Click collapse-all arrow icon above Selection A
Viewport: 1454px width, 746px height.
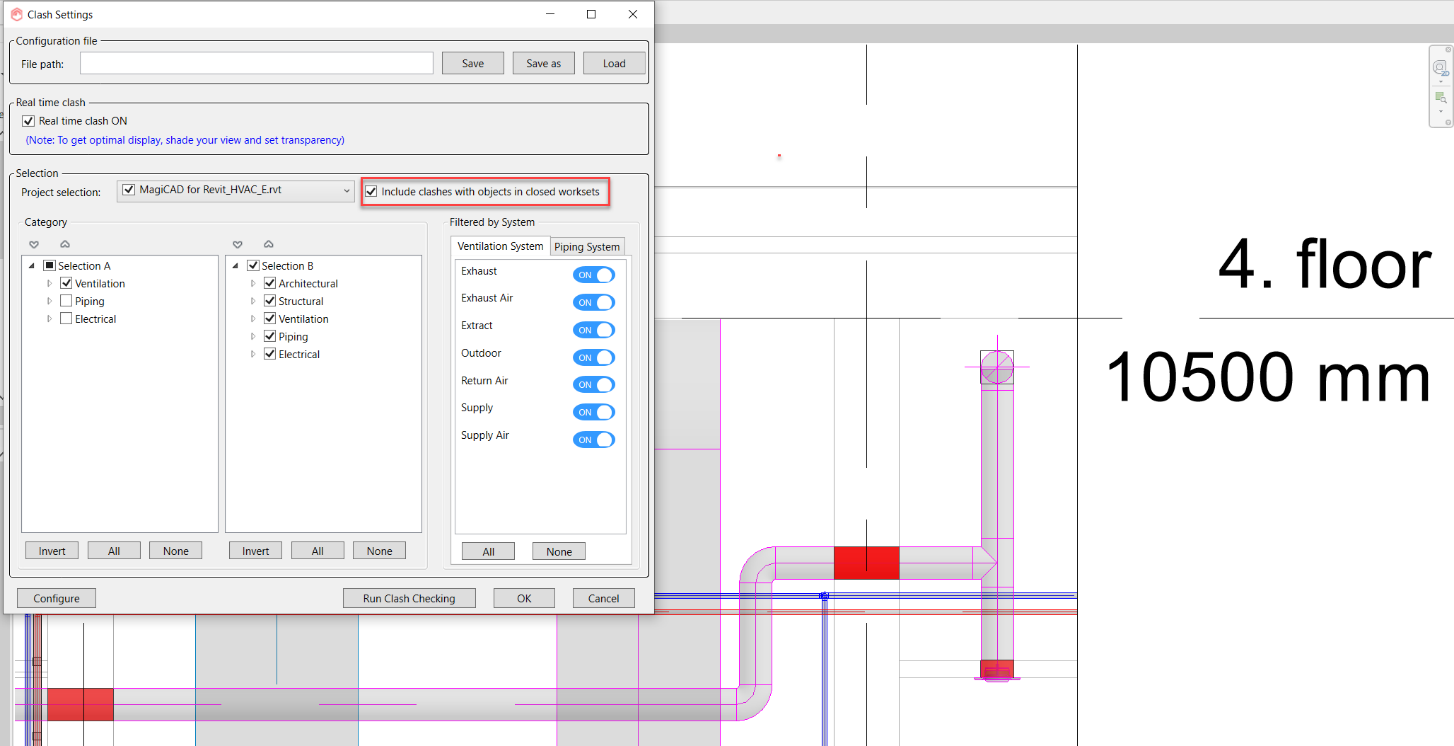point(65,244)
